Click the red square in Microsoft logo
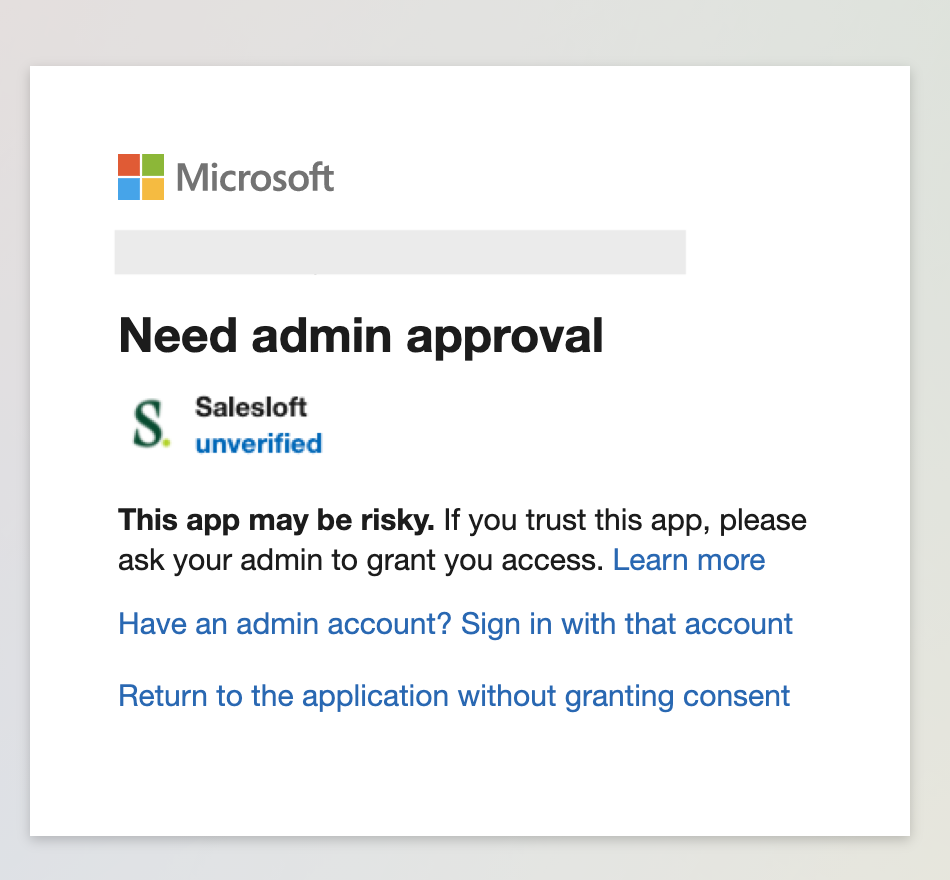Screen dimensions: 950x880 coord(129,165)
